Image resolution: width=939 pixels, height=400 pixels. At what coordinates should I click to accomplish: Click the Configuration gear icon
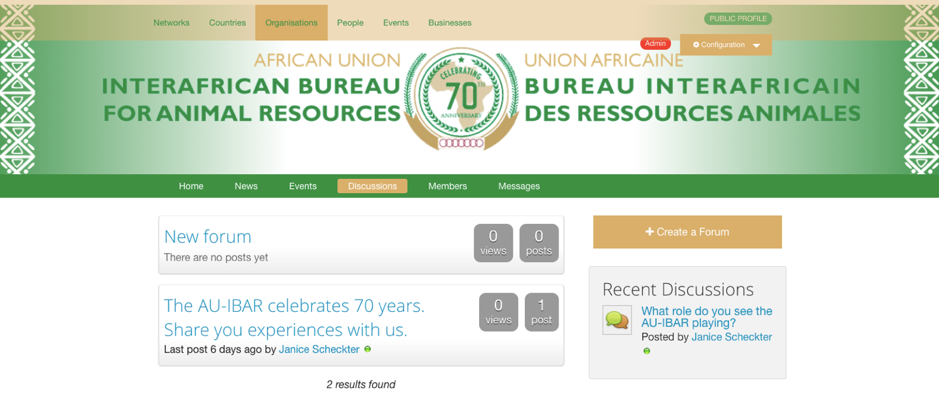point(696,45)
